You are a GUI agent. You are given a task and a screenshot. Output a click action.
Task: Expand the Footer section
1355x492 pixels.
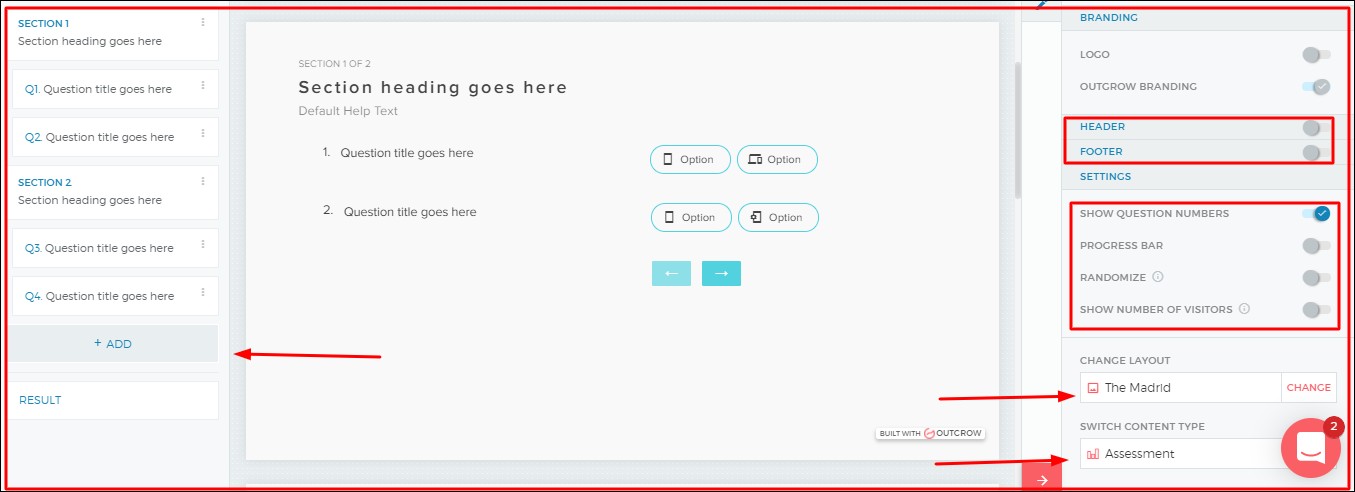point(1101,152)
